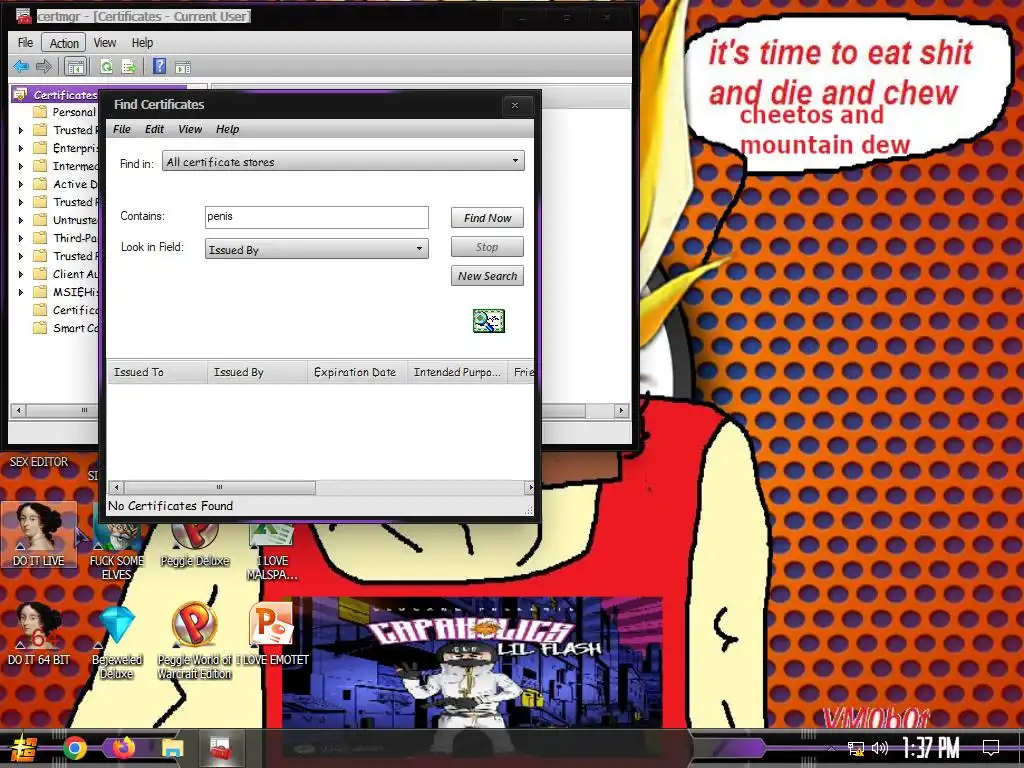Click the 1:37 PM taskbar clock
Viewport: 1024px width, 768px height.
(931, 748)
